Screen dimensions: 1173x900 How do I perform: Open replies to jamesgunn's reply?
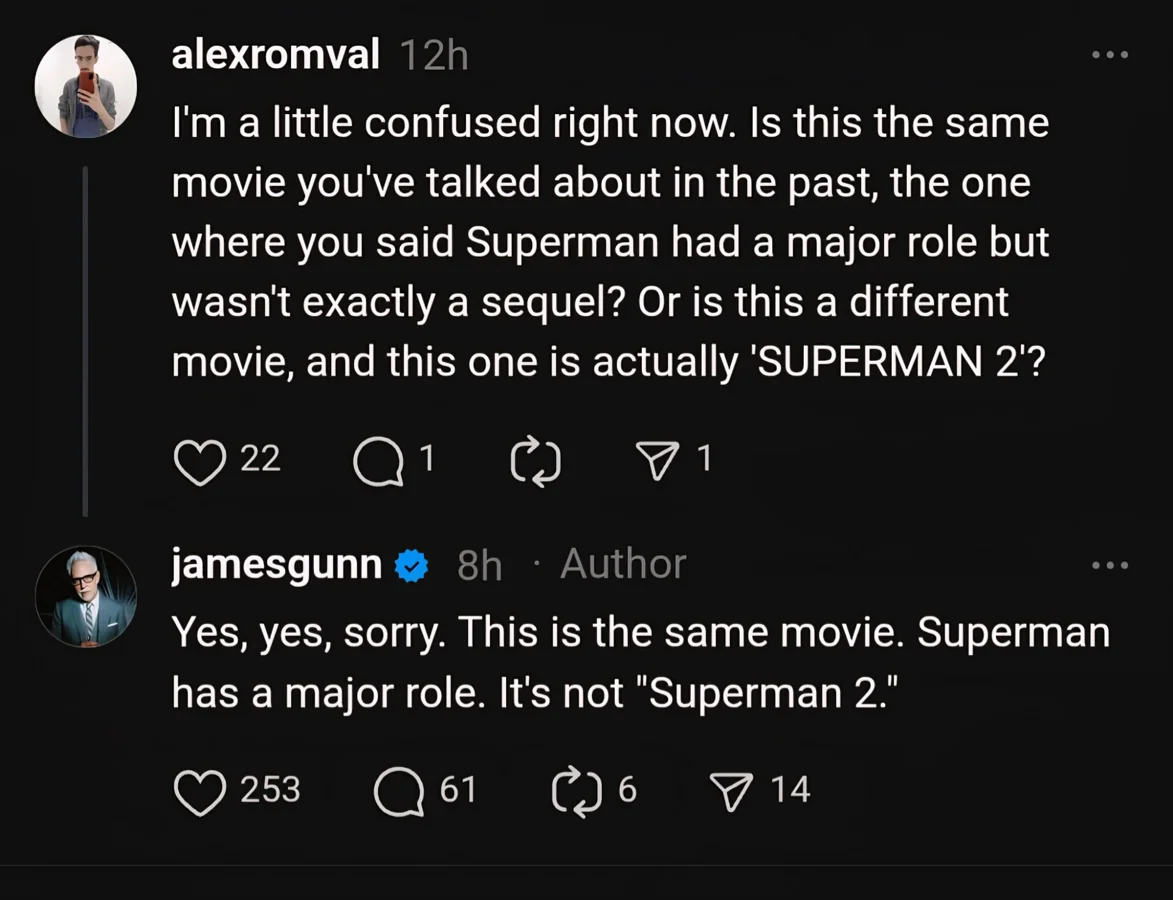point(398,792)
